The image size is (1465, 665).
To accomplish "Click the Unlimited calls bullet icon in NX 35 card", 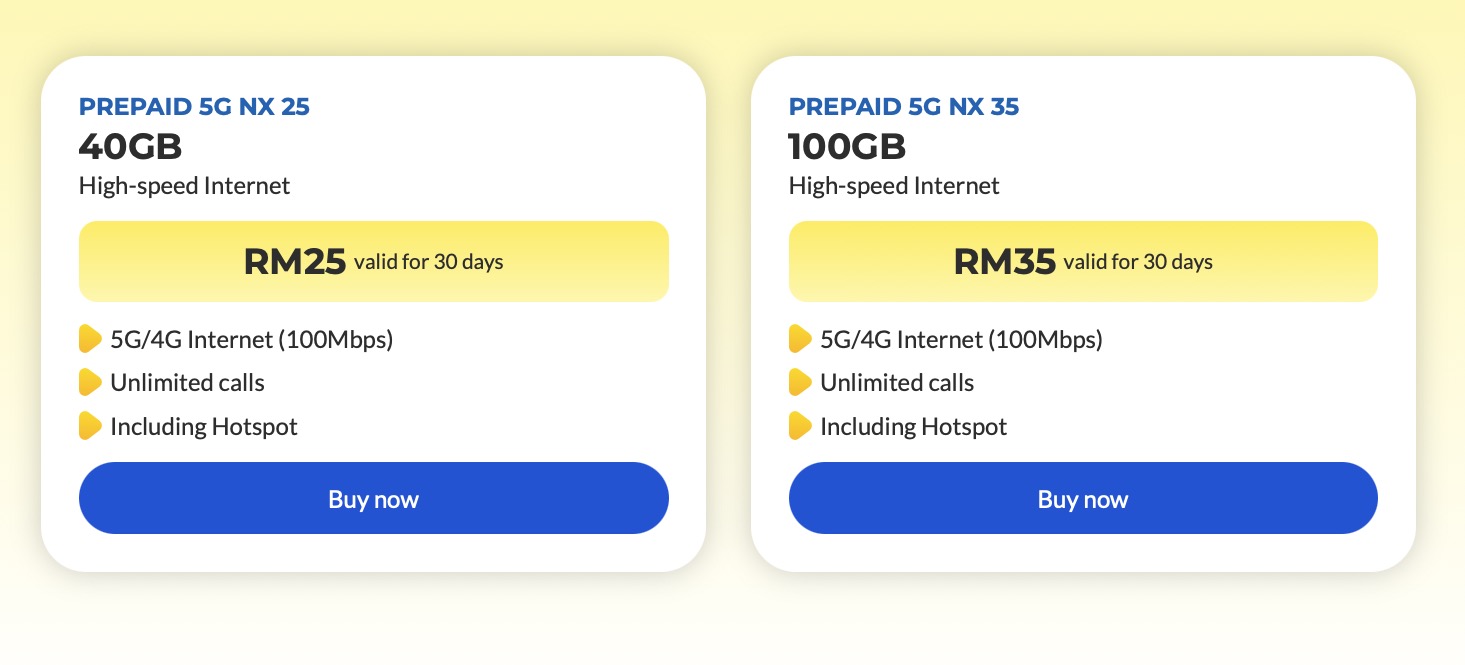I will pos(800,382).
